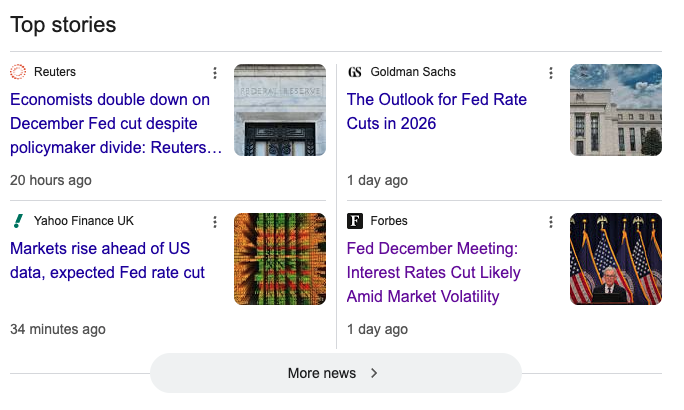Image resolution: width=684 pixels, height=410 pixels.
Task: Open three-dot menu for the Reuters story
Action: click(x=214, y=73)
